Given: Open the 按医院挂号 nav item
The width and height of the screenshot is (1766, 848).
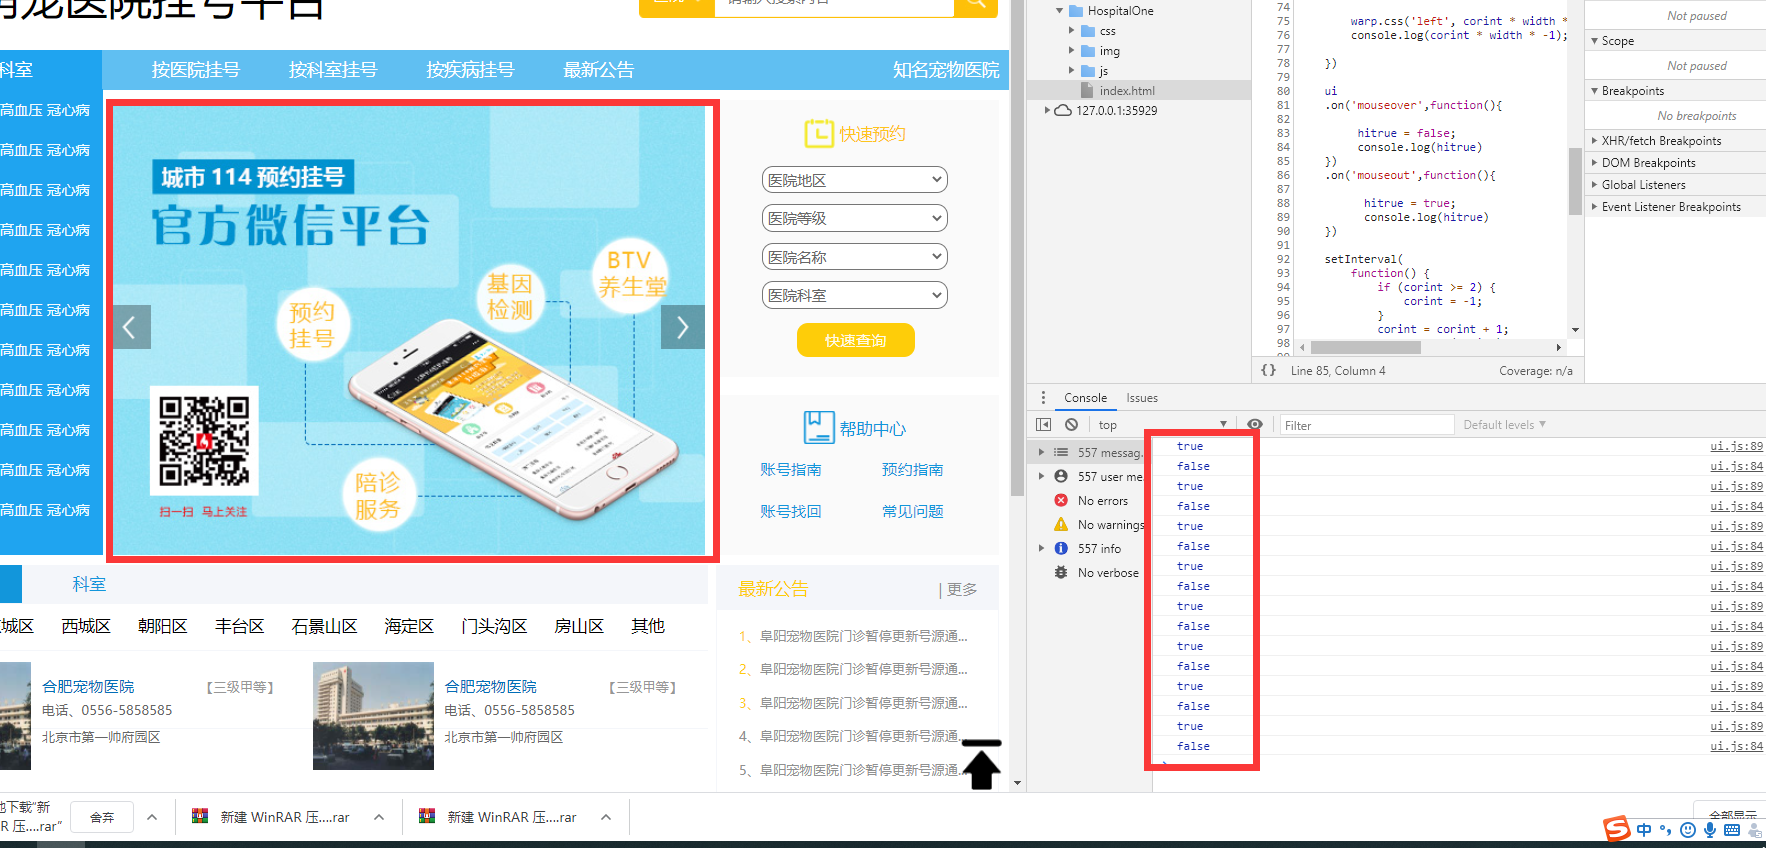Looking at the screenshot, I should pyautogui.click(x=196, y=70).
